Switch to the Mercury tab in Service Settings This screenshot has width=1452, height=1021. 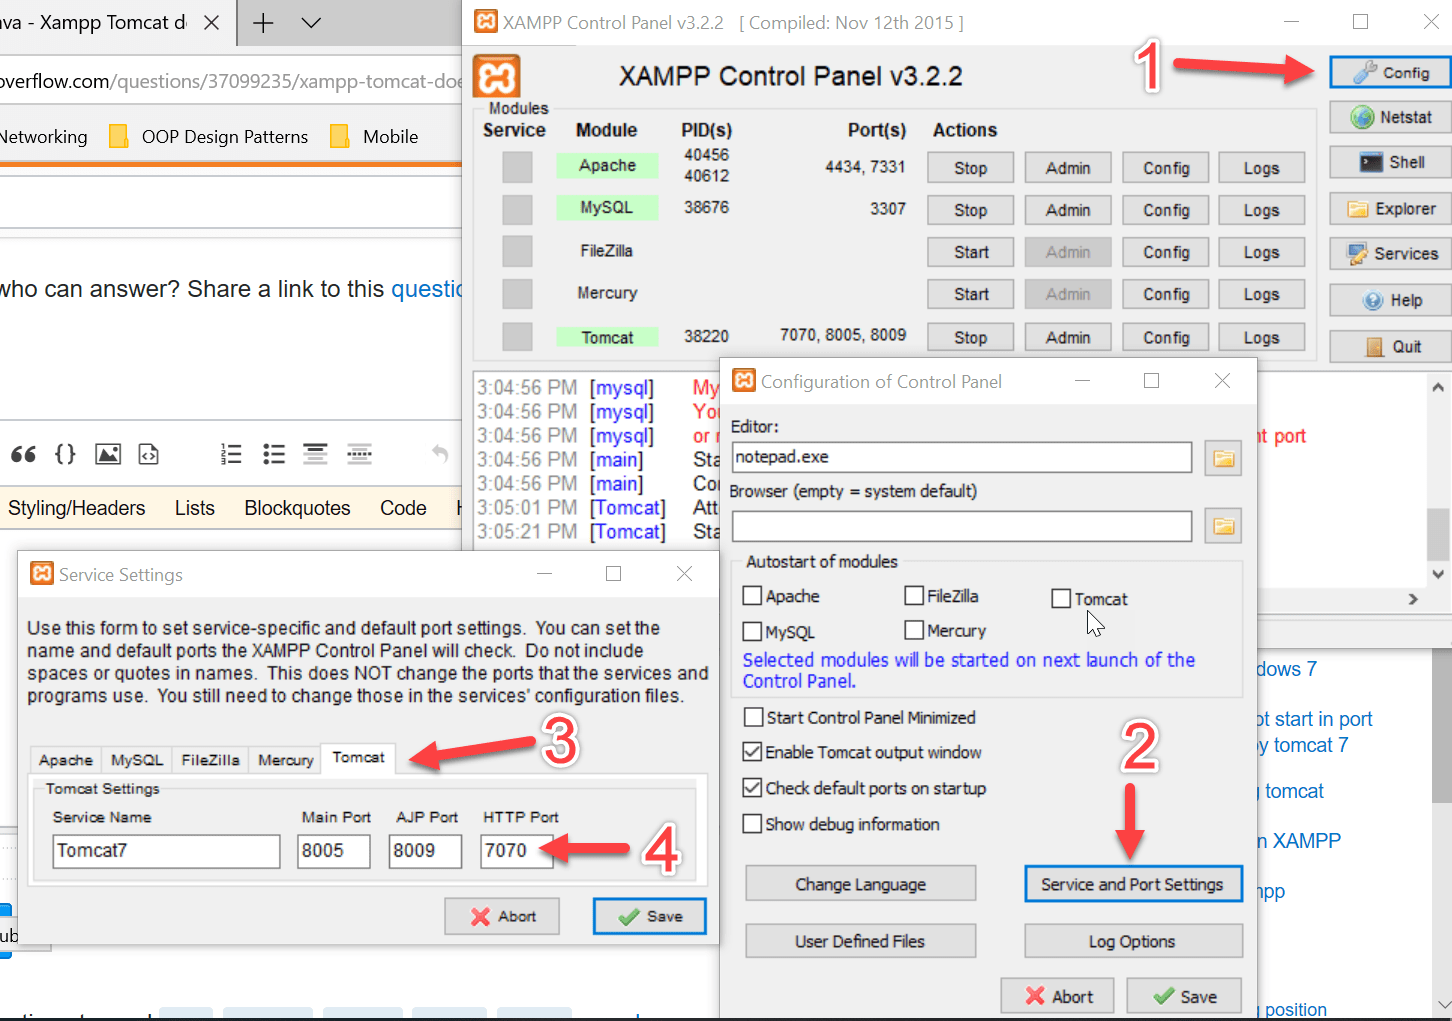[x=284, y=759]
